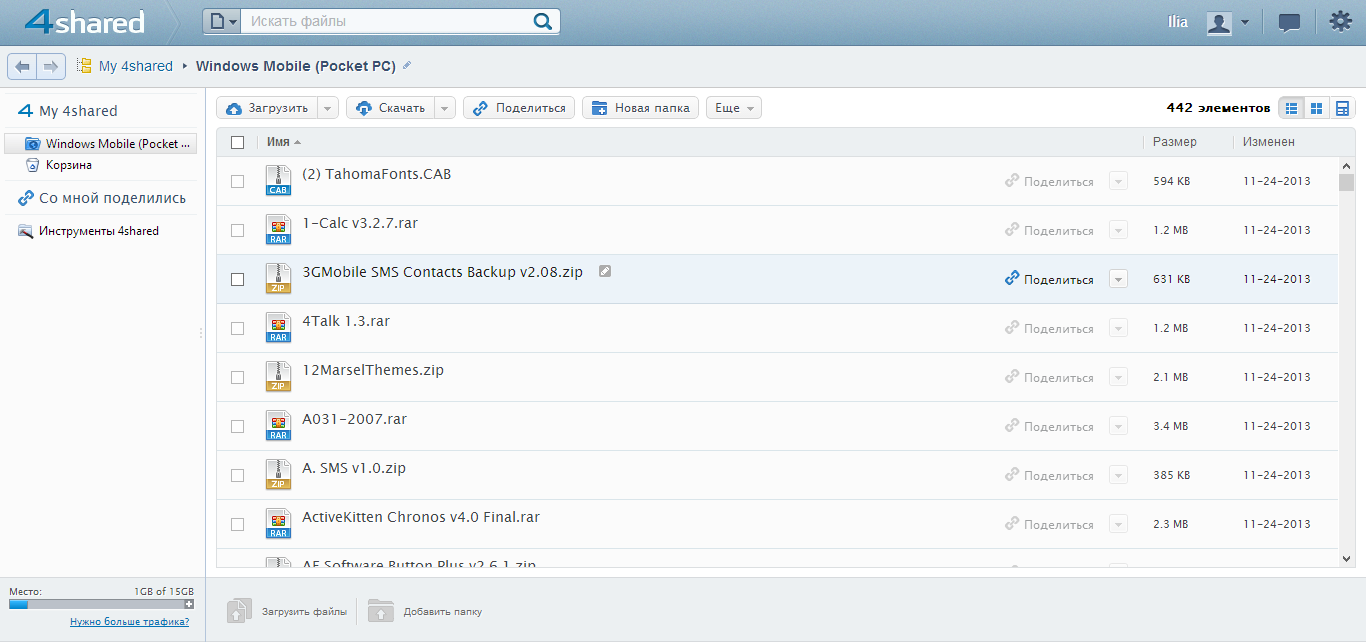Image resolution: width=1366 pixels, height=642 pixels.
Task: Open share dropdown for A. SMS v1.0.zip
Action: click(x=1118, y=476)
